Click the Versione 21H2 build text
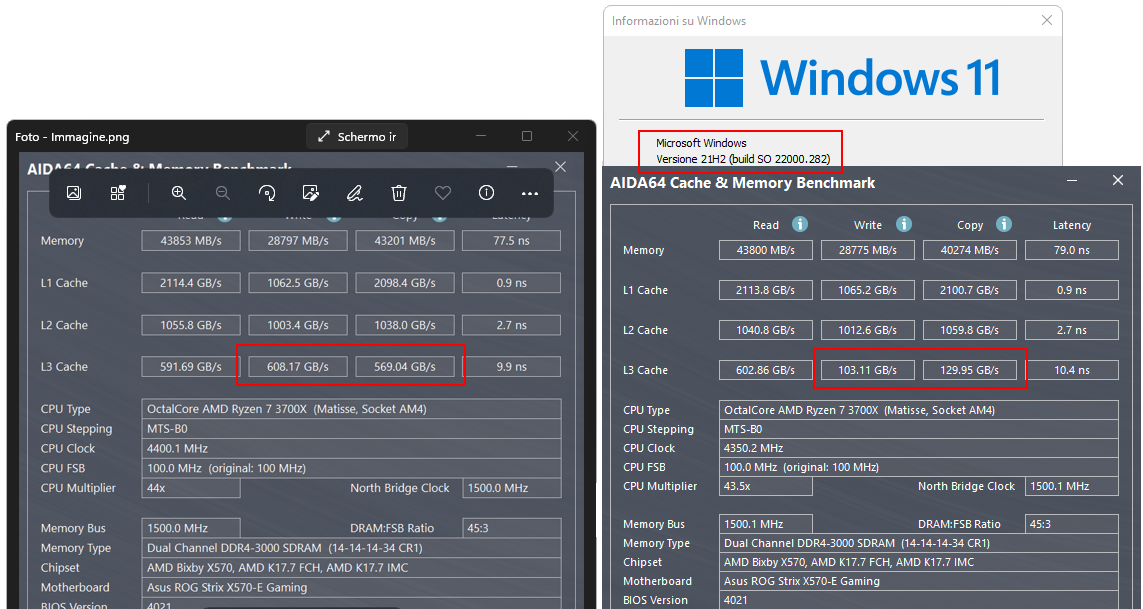Viewport: 1143px width, 609px height. [x=743, y=159]
